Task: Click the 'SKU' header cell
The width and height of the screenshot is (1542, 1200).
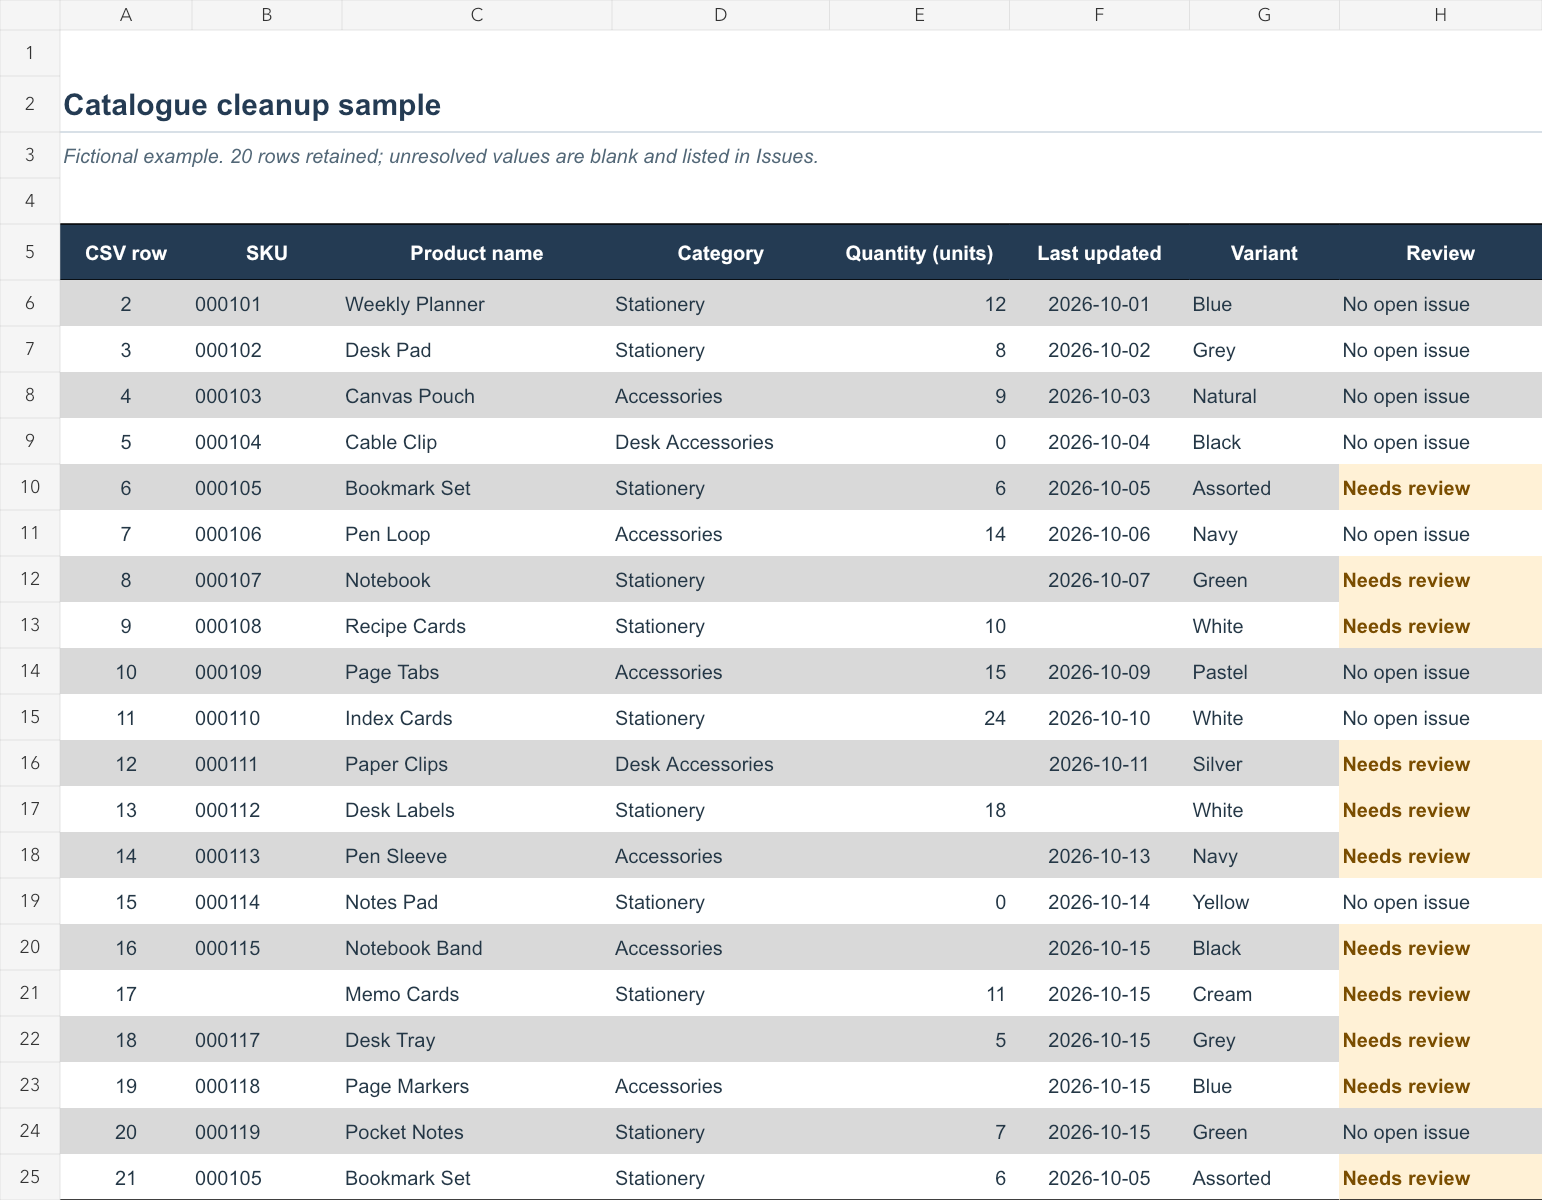Action: [267, 253]
